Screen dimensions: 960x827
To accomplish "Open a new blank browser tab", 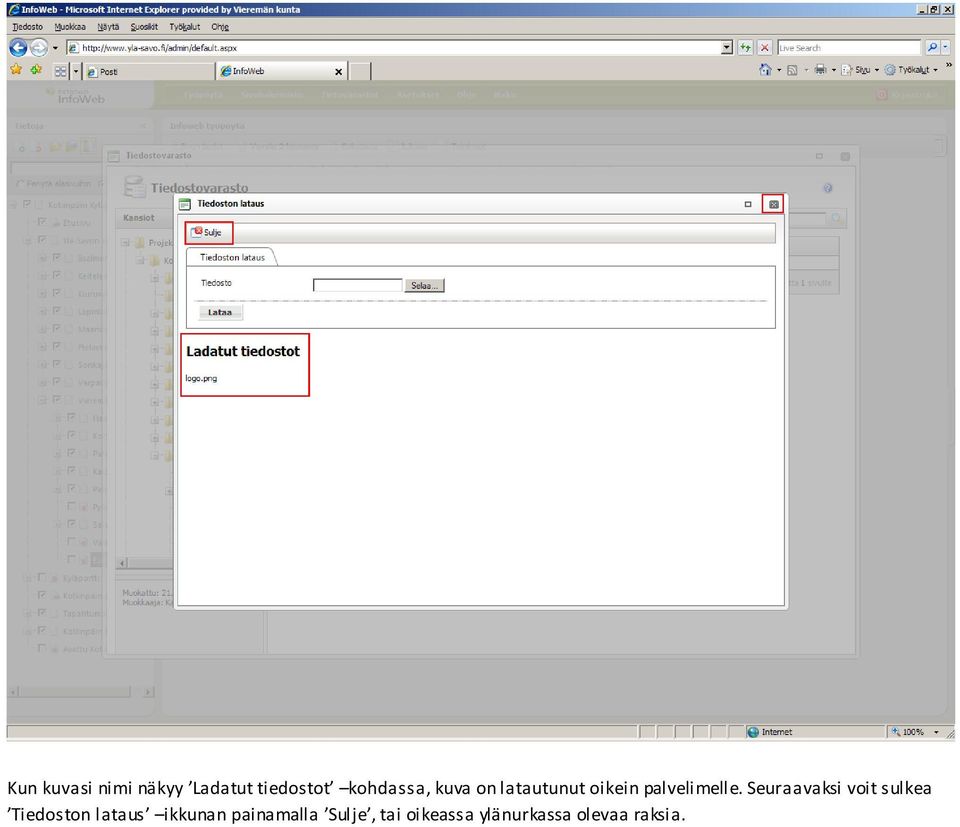I will point(360,71).
